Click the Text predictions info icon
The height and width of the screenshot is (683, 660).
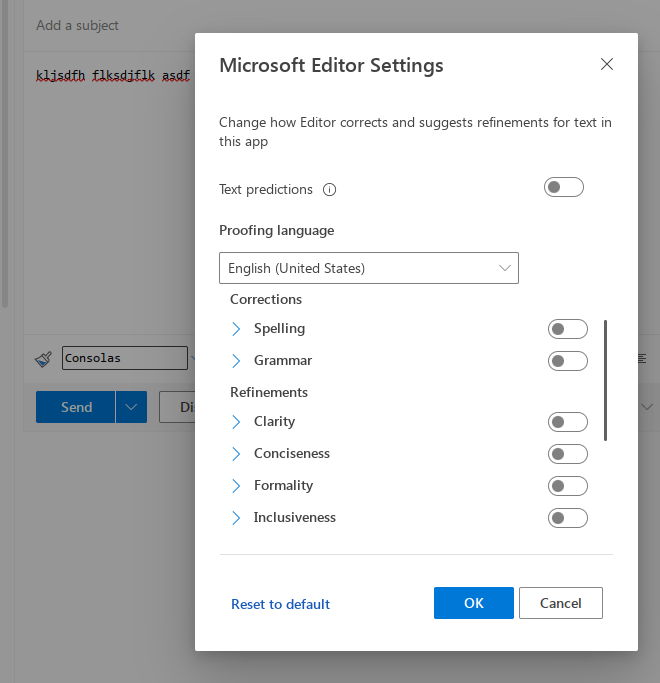[x=329, y=190]
